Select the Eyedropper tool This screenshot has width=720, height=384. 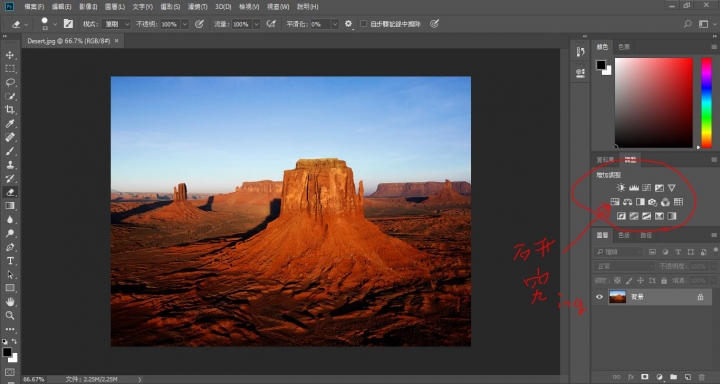pyautogui.click(x=10, y=124)
